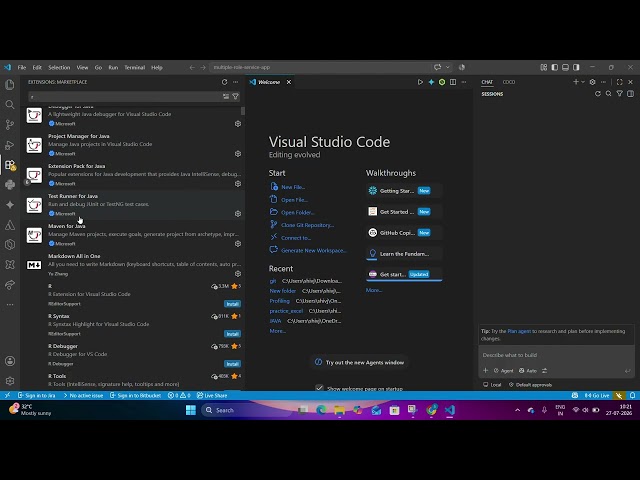Open manage gear for Test Runner for Java
Viewport: 640px width, 480px height.
(x=238, y=214)
